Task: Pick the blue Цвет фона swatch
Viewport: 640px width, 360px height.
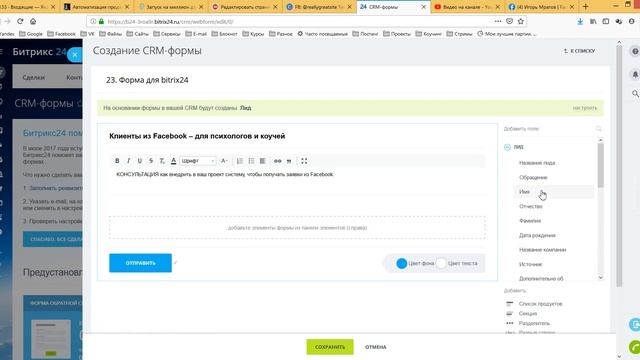Action: click(x=402, y=263)
